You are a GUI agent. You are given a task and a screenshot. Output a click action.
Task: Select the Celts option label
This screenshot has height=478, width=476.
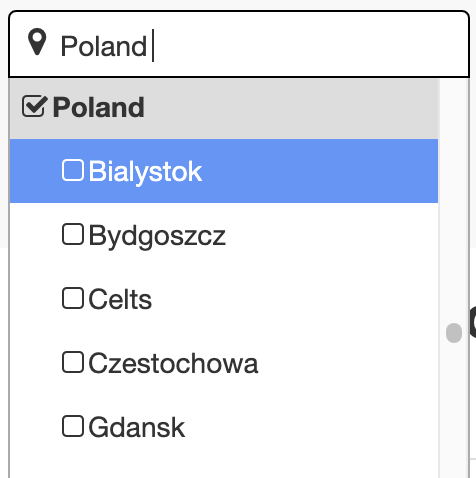click(x=120, y=299)
